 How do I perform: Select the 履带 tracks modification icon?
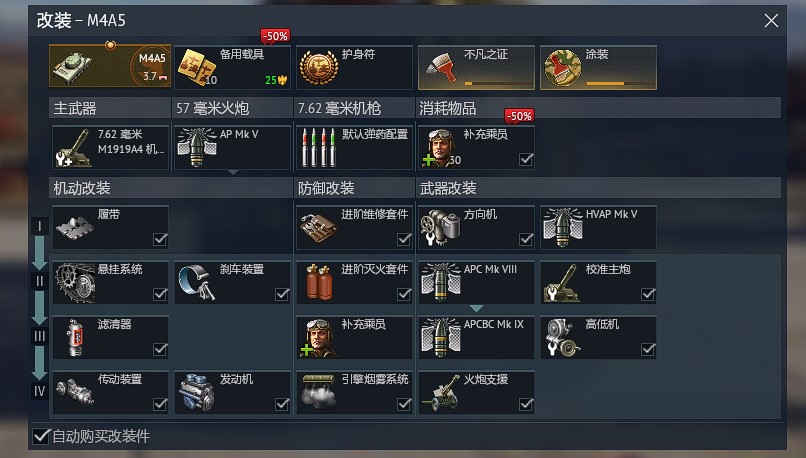click(75, 227)
